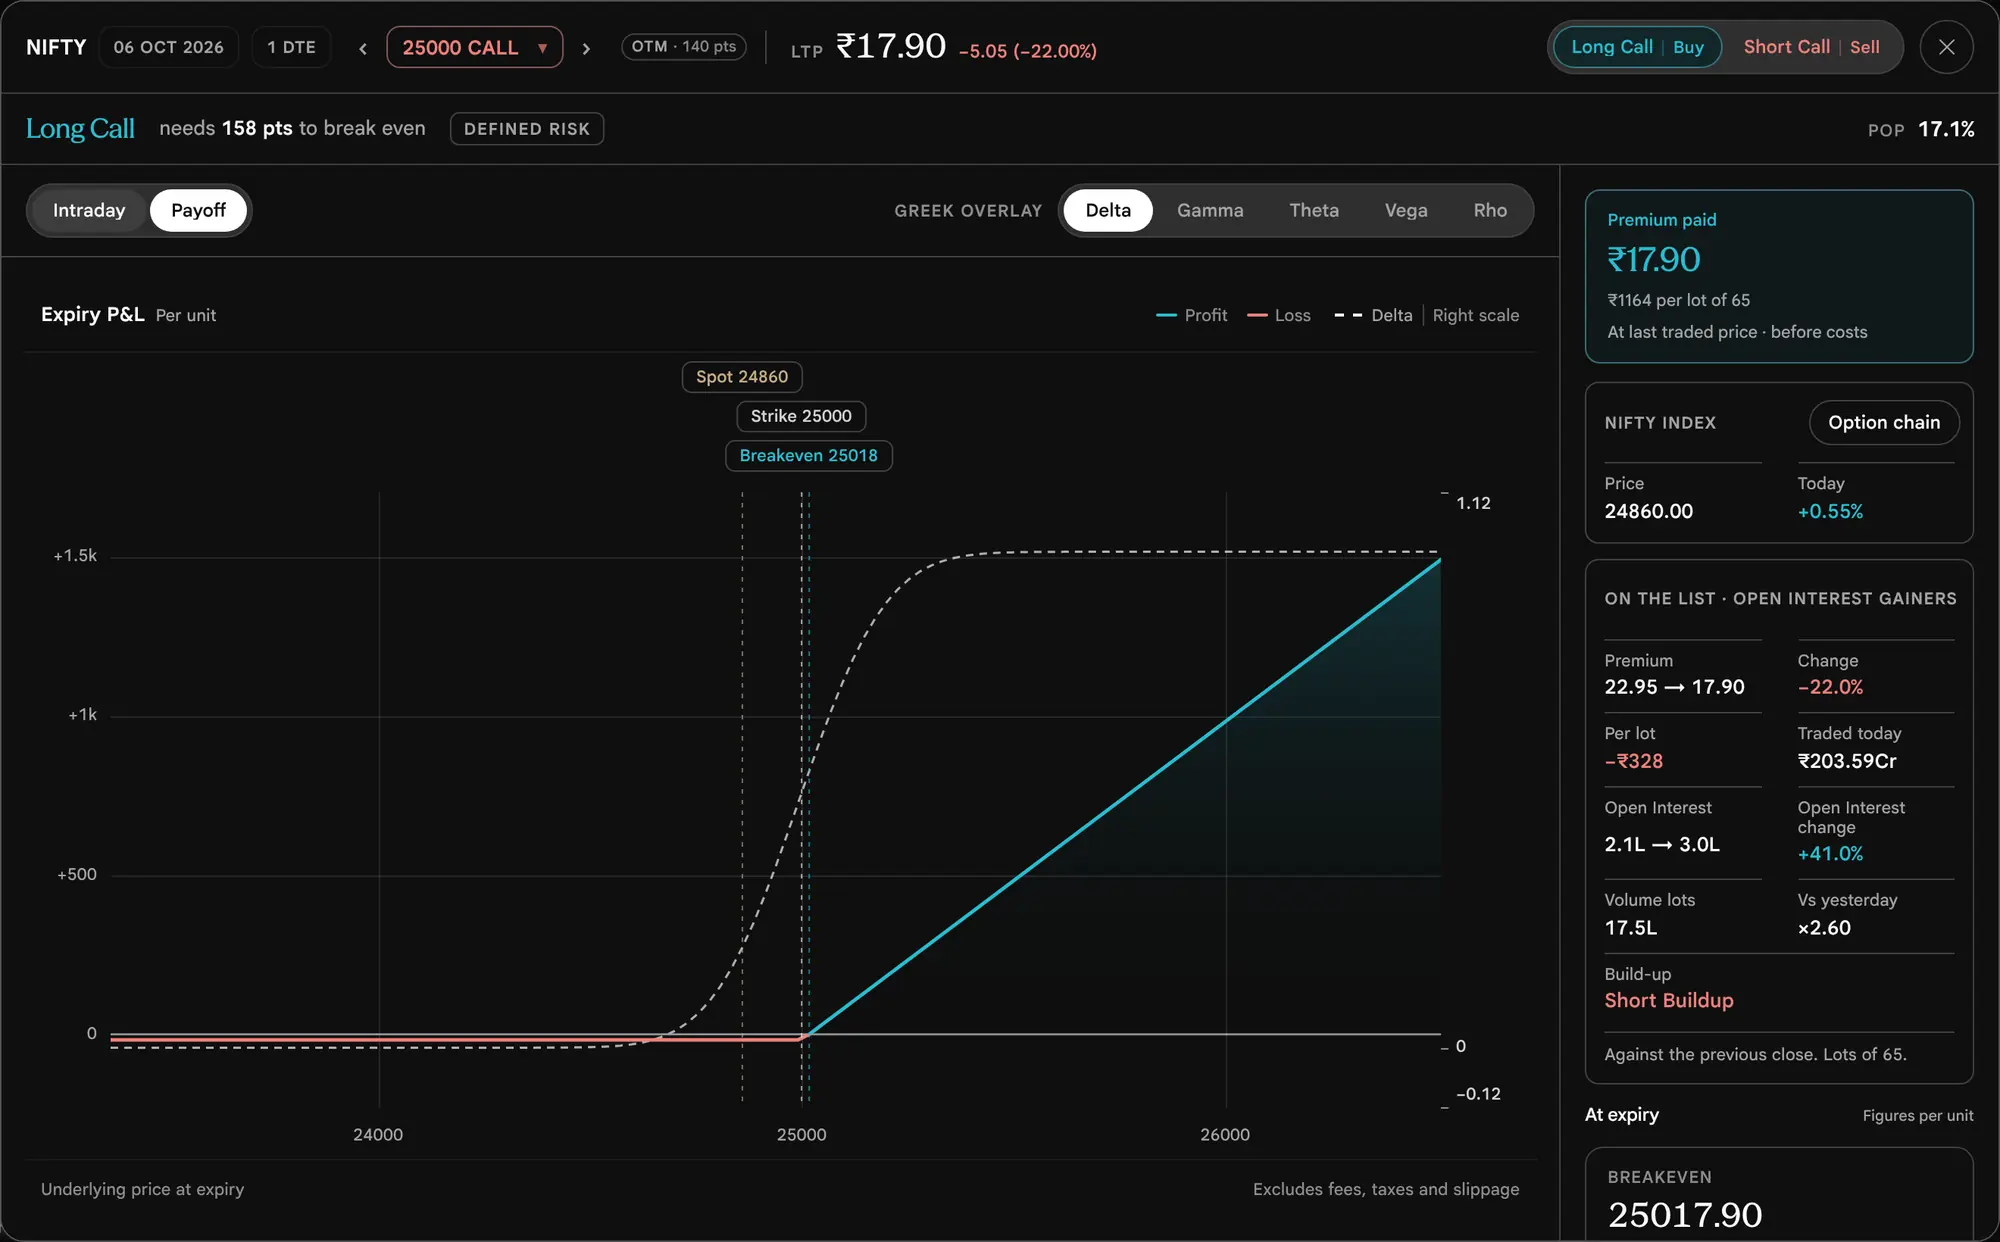
Task: Select Vega greek overlay
Action: click(1406, 210)
